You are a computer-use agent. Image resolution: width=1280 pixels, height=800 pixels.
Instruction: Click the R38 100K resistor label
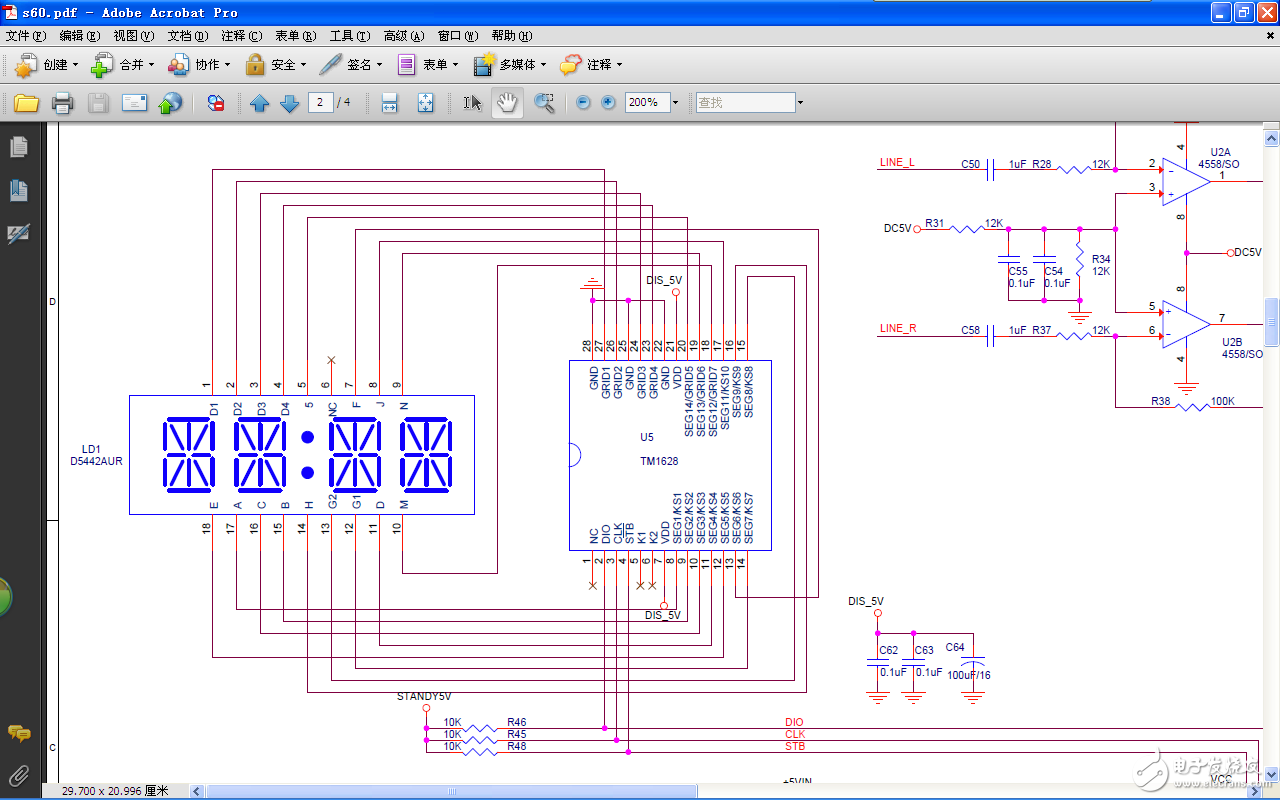tap(1192, 401)
